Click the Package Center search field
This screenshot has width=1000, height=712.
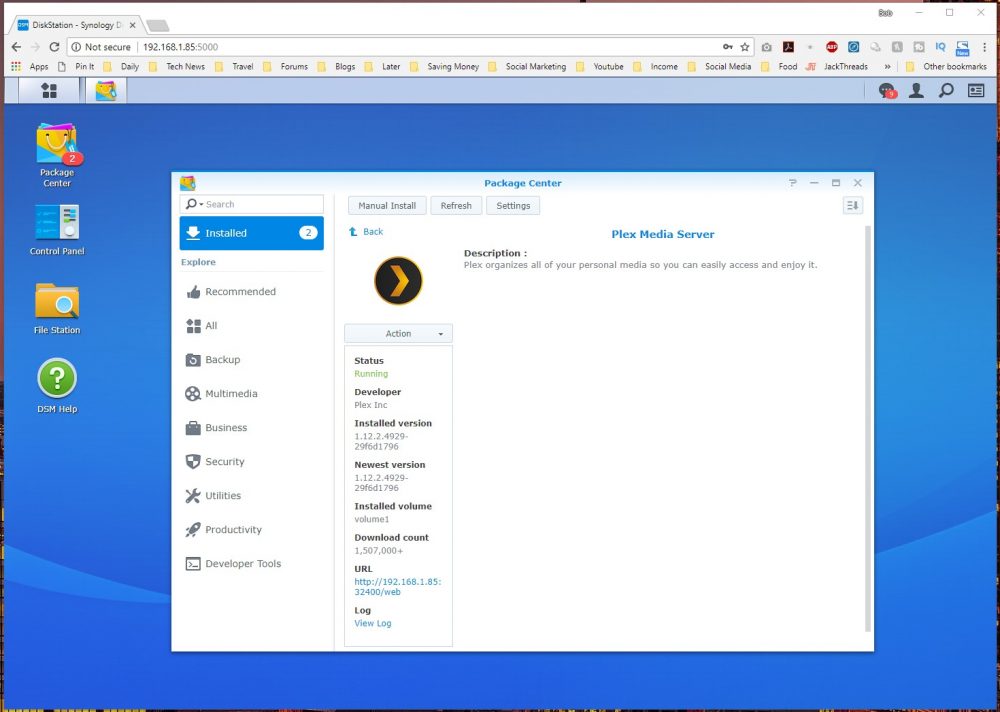coord(252,204)
